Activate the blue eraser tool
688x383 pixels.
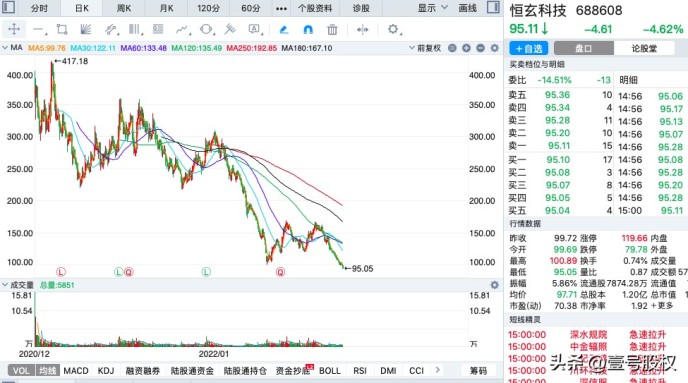pos(284,30)
